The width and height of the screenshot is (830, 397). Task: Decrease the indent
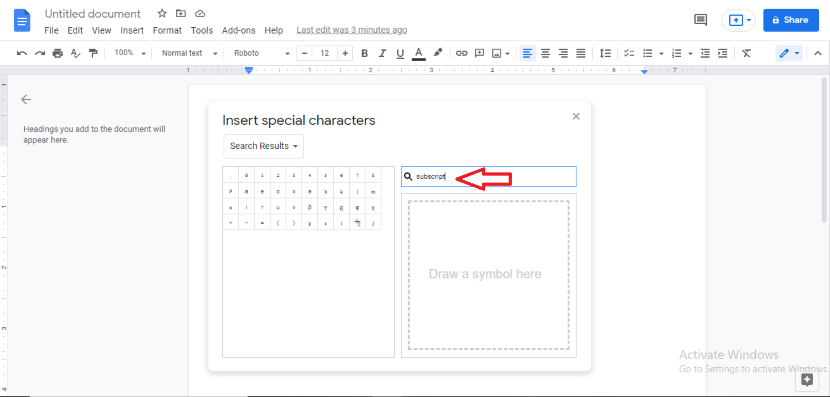point(705,53)
